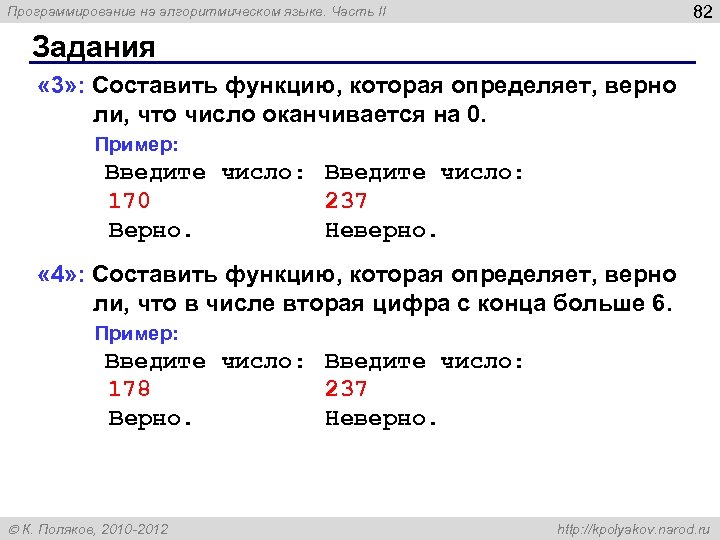Click the slide number 82

point(703,11)
